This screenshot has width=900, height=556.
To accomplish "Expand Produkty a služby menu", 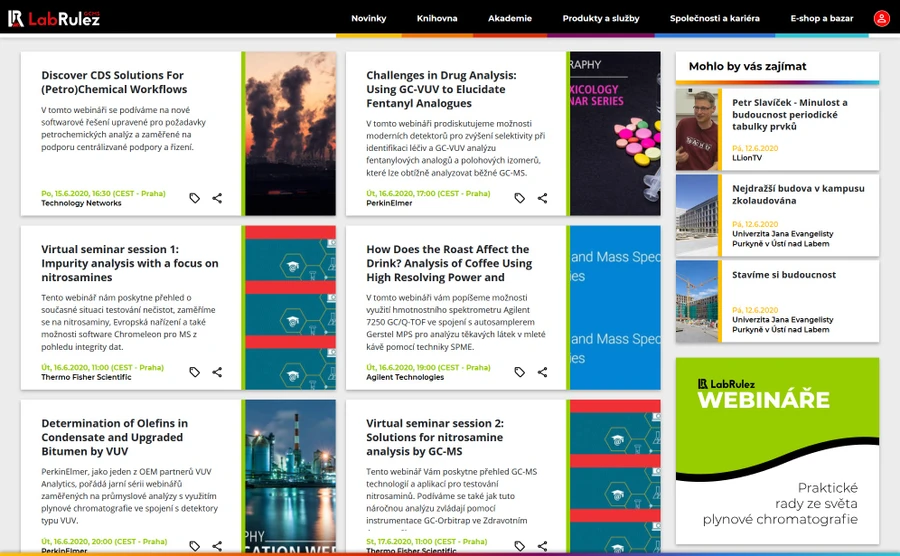I will (598, 18).
